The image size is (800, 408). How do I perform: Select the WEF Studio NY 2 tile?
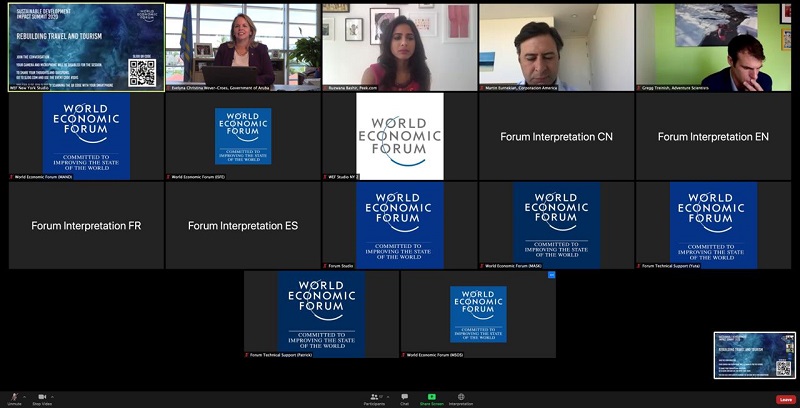pyautogui.click(x=399, y=136)
